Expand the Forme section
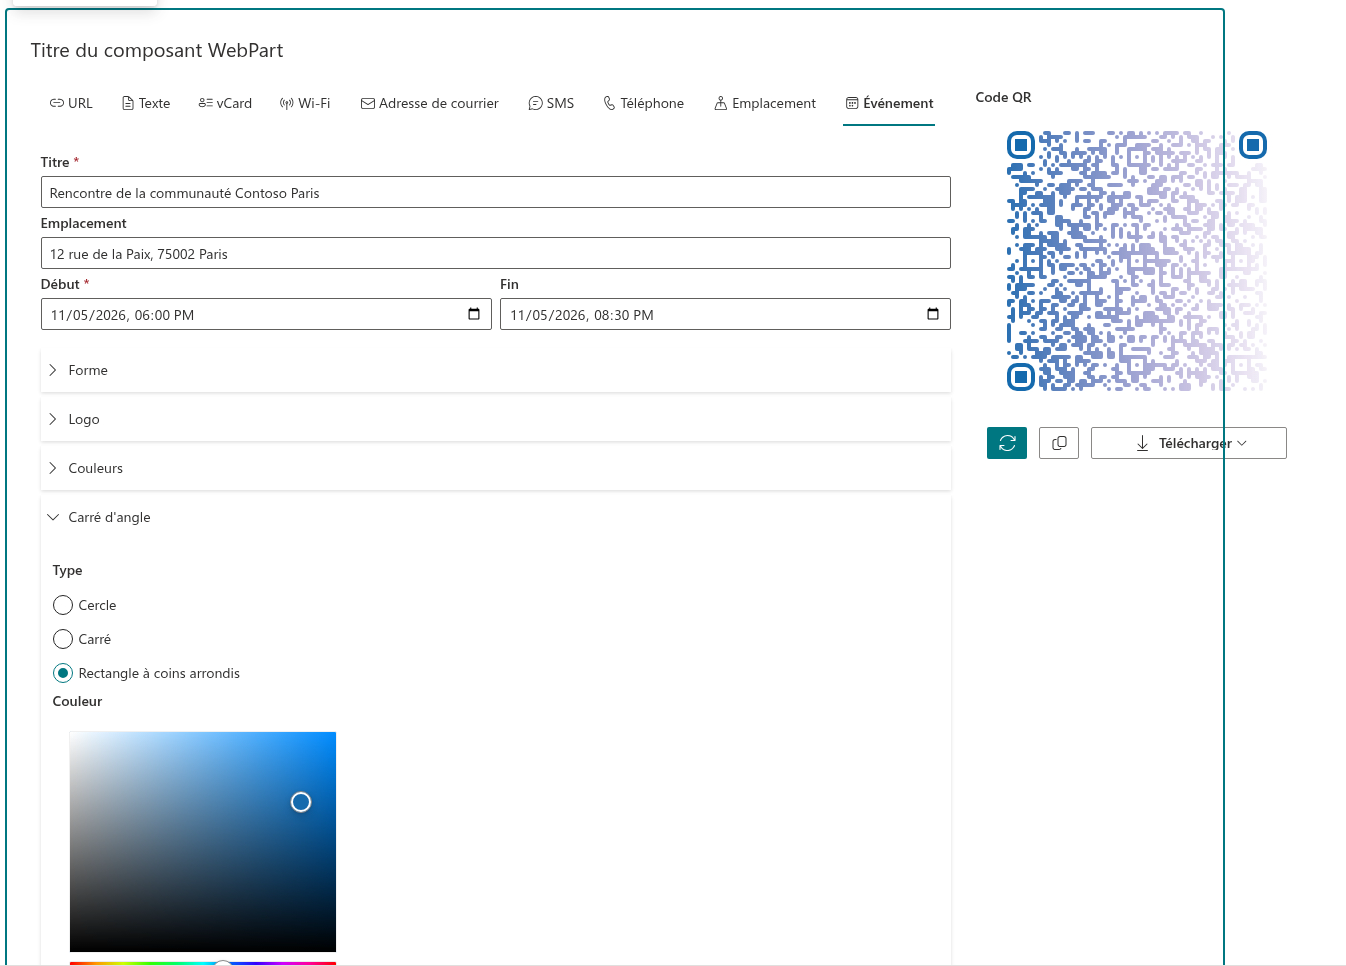 click(495, 370)
